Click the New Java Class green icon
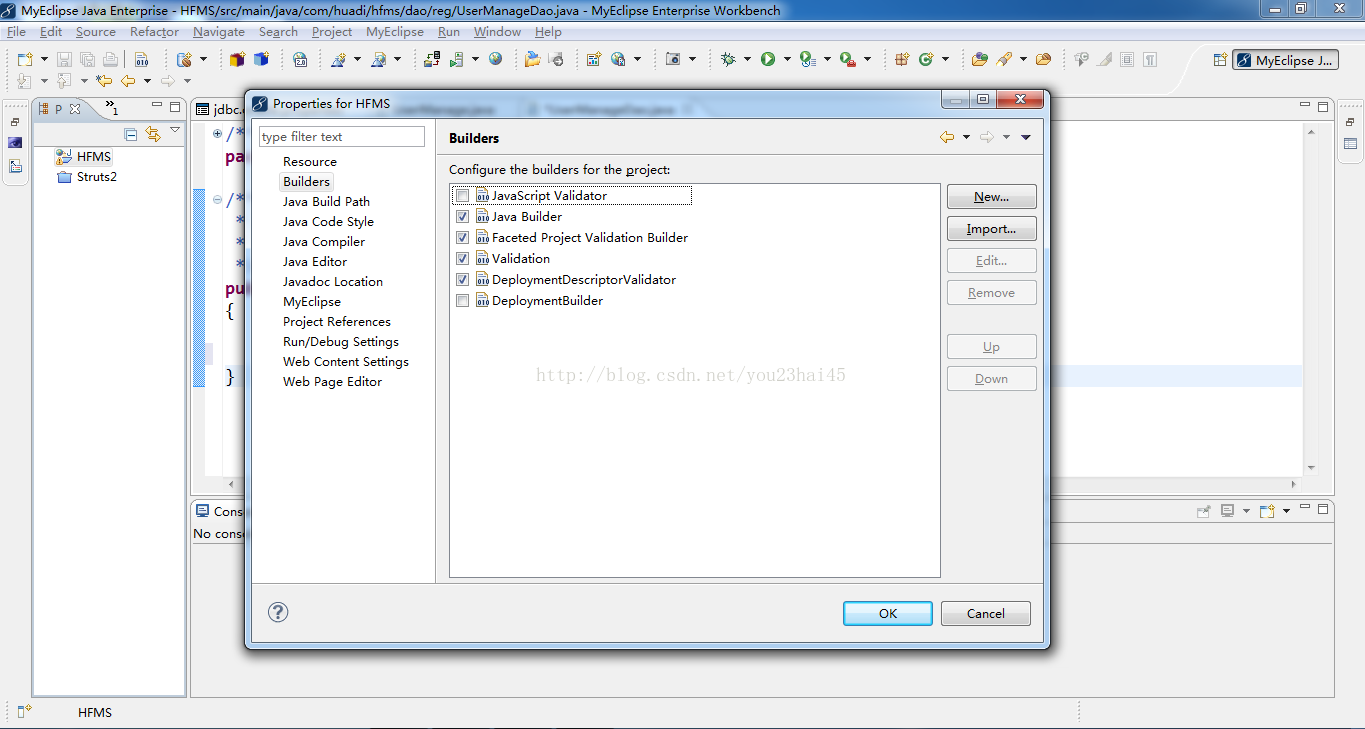This screenshot has width=1365, height=729. pyautogui.click(x=926, y=60)
